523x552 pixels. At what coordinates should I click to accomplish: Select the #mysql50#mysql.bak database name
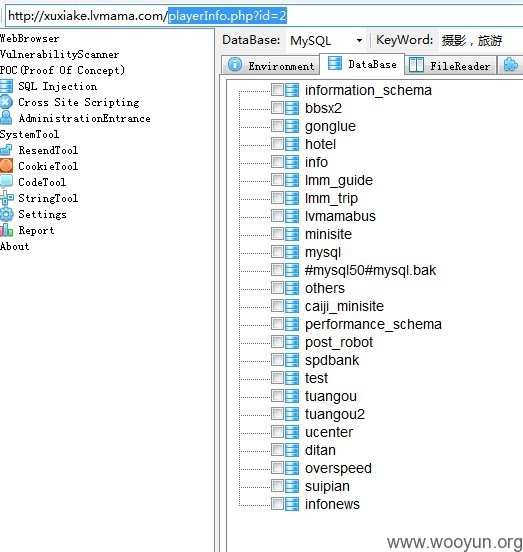coord(370,270)
